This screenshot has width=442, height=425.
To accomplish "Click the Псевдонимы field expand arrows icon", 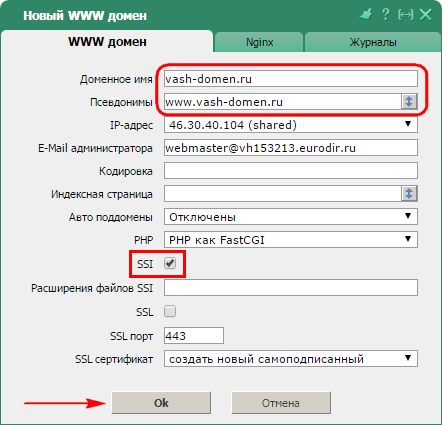I will pyautogui.click(x=409, y=101).
